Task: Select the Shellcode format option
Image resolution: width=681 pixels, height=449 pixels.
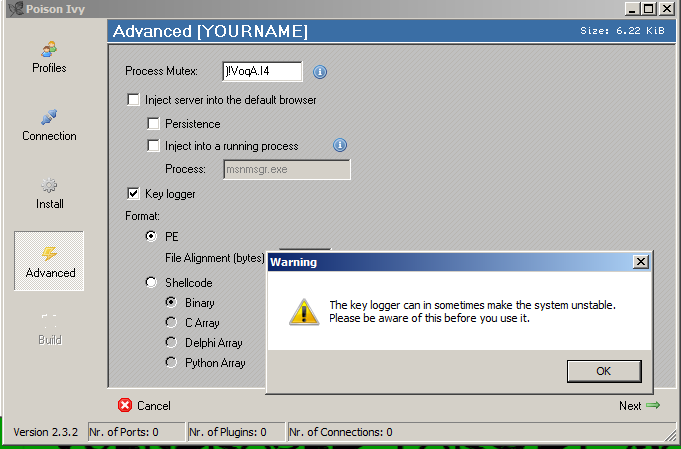Action: pyautogui.click(x=151, y=282)
